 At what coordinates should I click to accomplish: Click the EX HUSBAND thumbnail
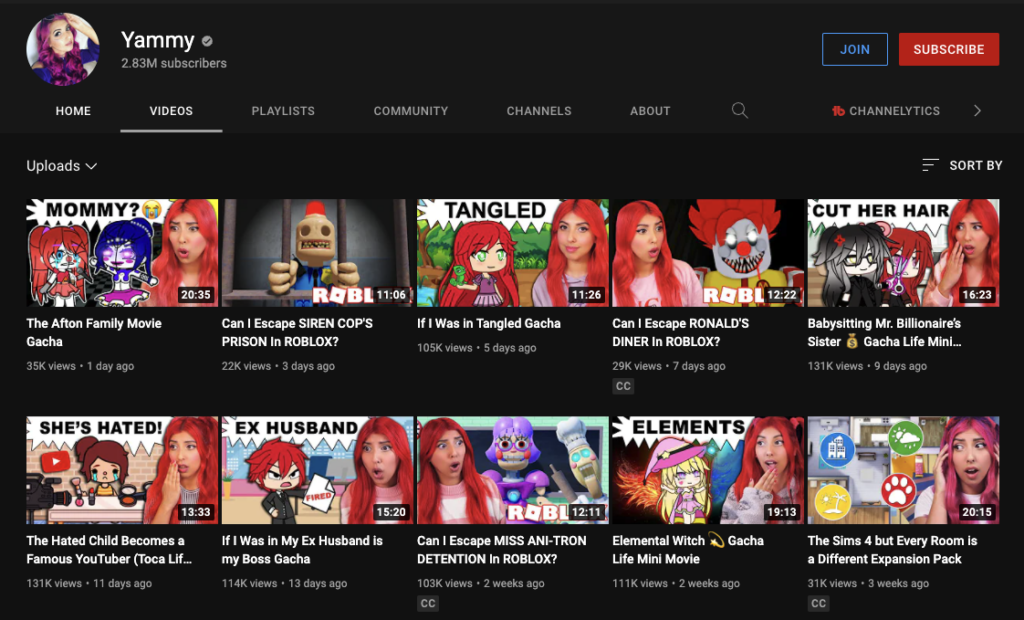click(317, 470)
